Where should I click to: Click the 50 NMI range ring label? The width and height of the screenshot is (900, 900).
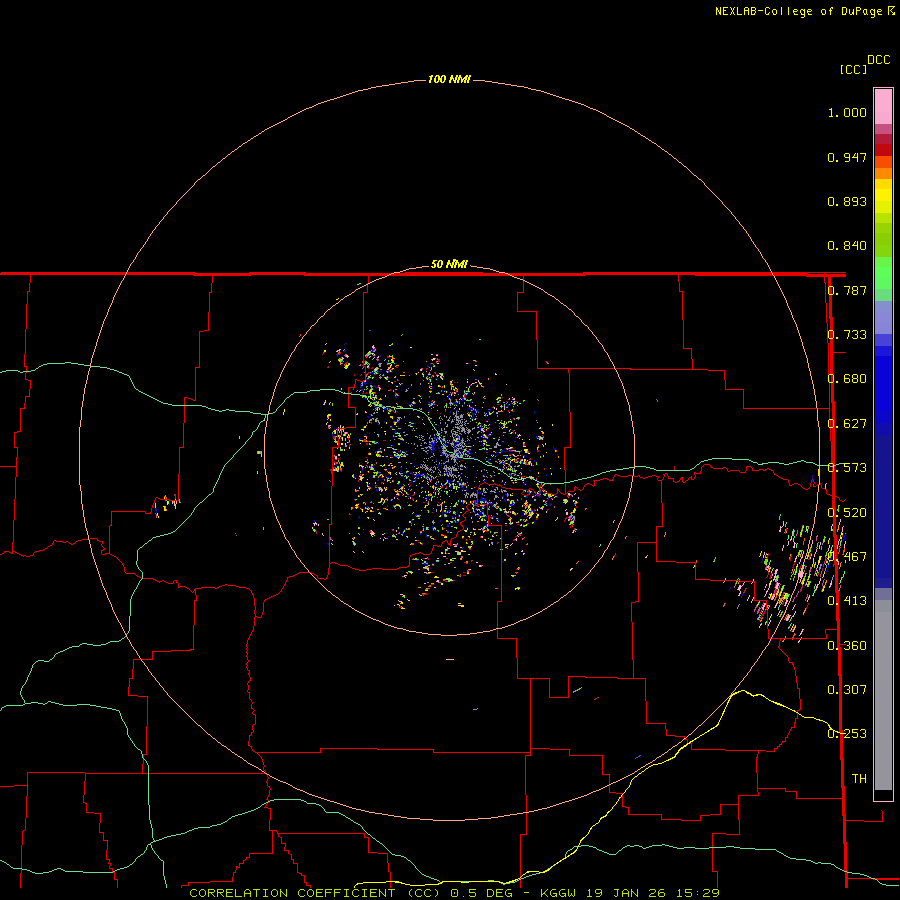(x=449, y=264)
